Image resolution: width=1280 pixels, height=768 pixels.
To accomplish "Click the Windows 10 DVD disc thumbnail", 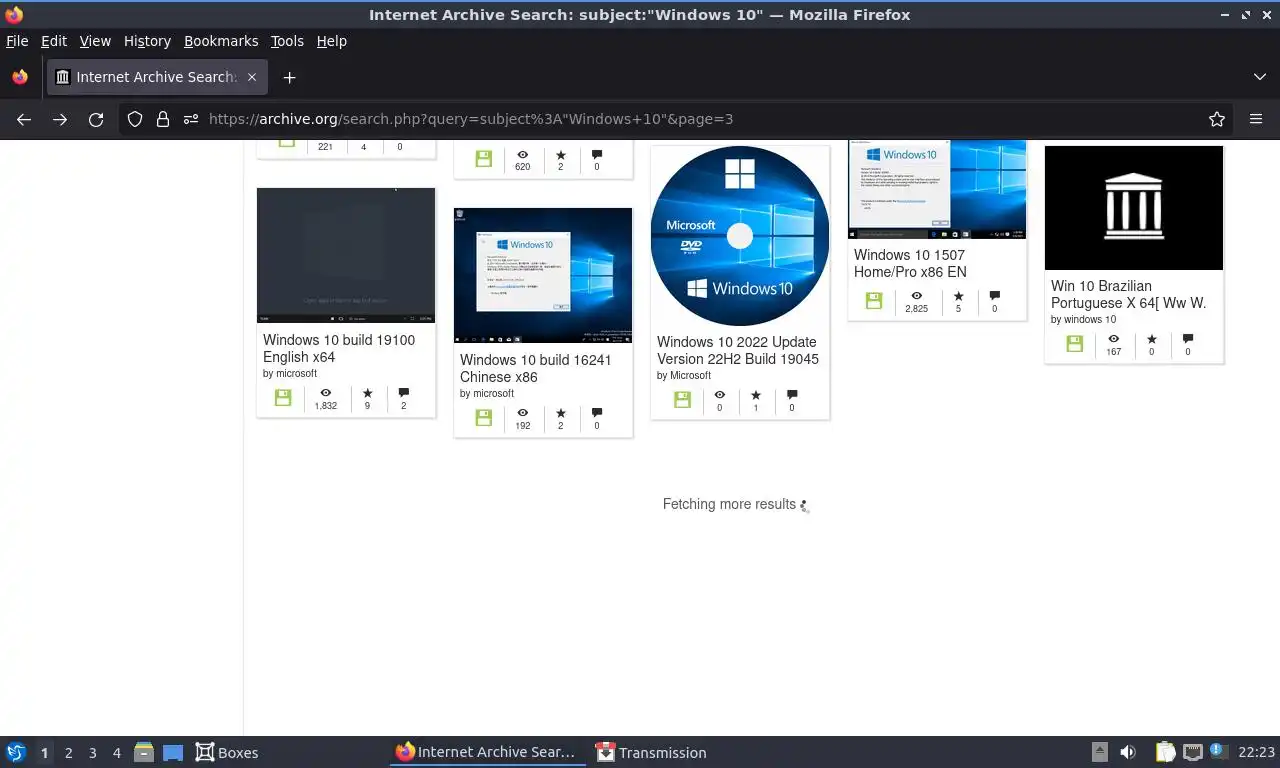I will 740,236.
